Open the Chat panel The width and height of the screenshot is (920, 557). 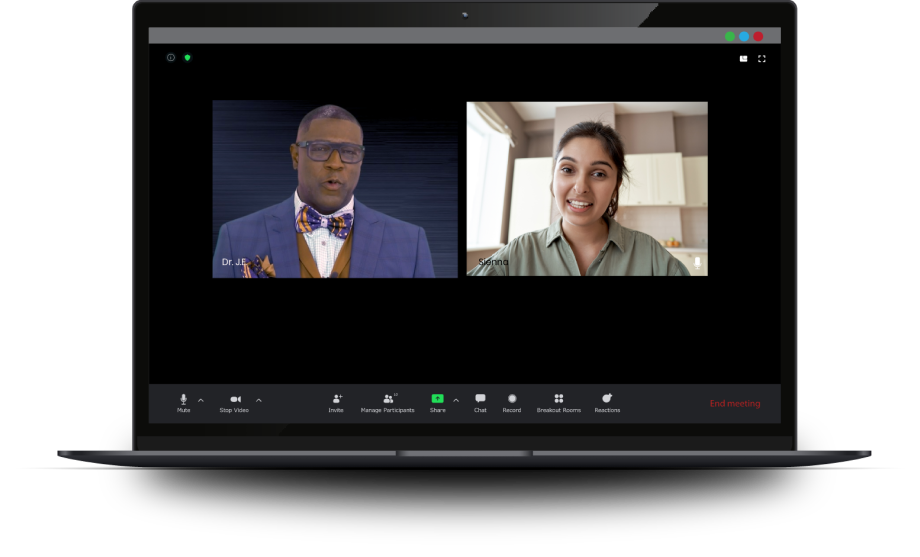point(480,403)
